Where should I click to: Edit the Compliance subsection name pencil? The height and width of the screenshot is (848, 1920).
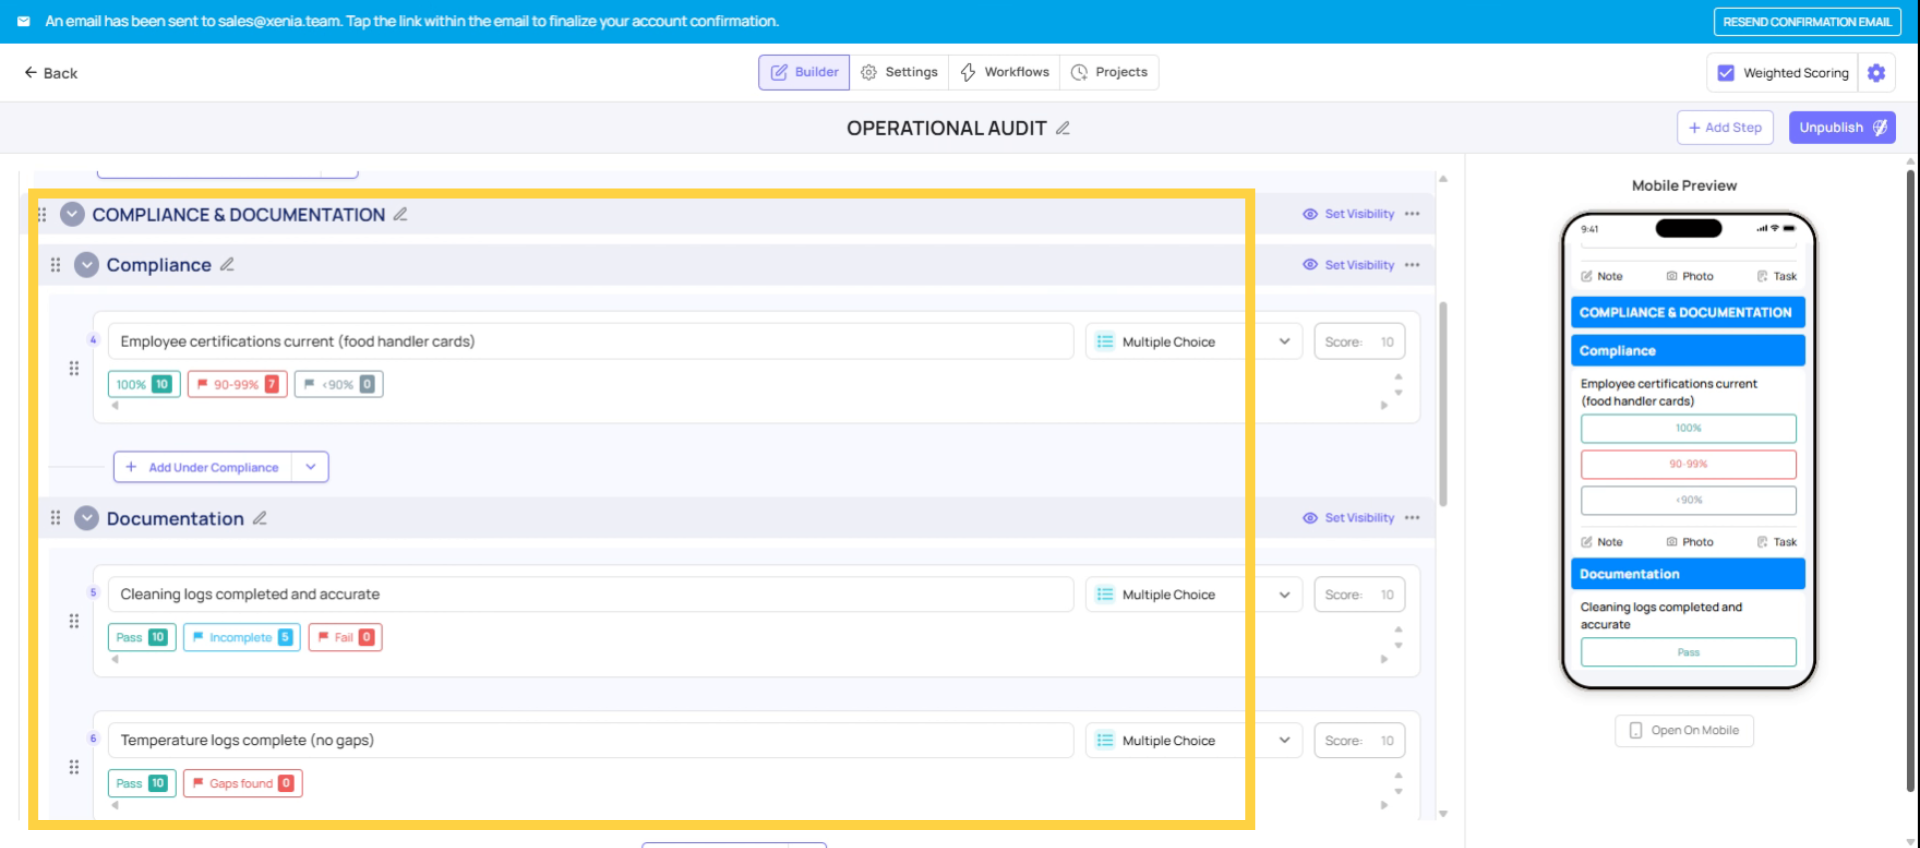click(227, 264)
